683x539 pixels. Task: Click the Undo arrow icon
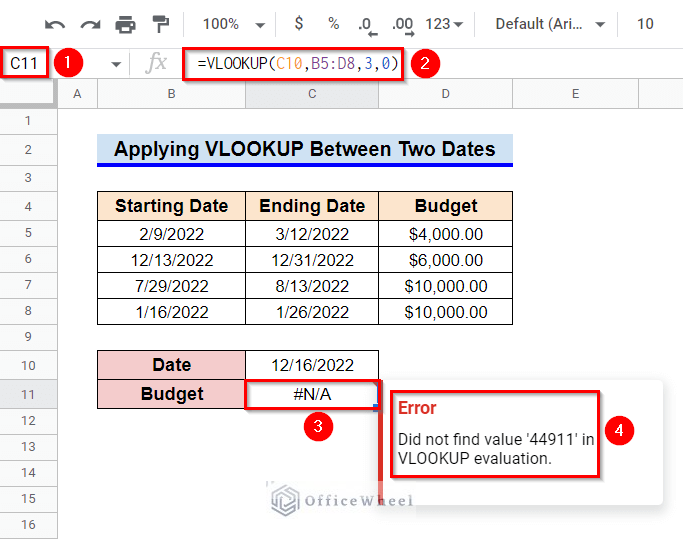[x=55, y=24]
